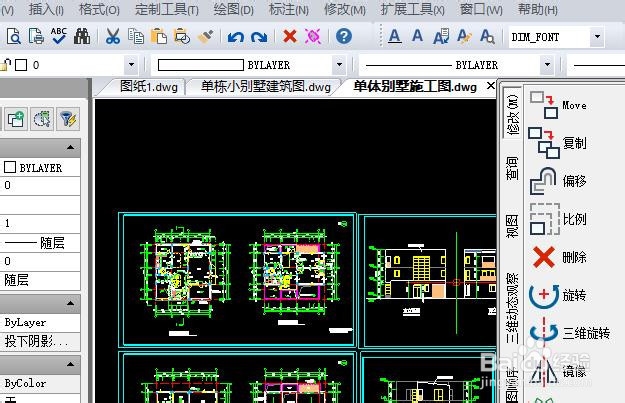Click the A text edit with sheet icon
625x403 pixels.
[441, 37]
